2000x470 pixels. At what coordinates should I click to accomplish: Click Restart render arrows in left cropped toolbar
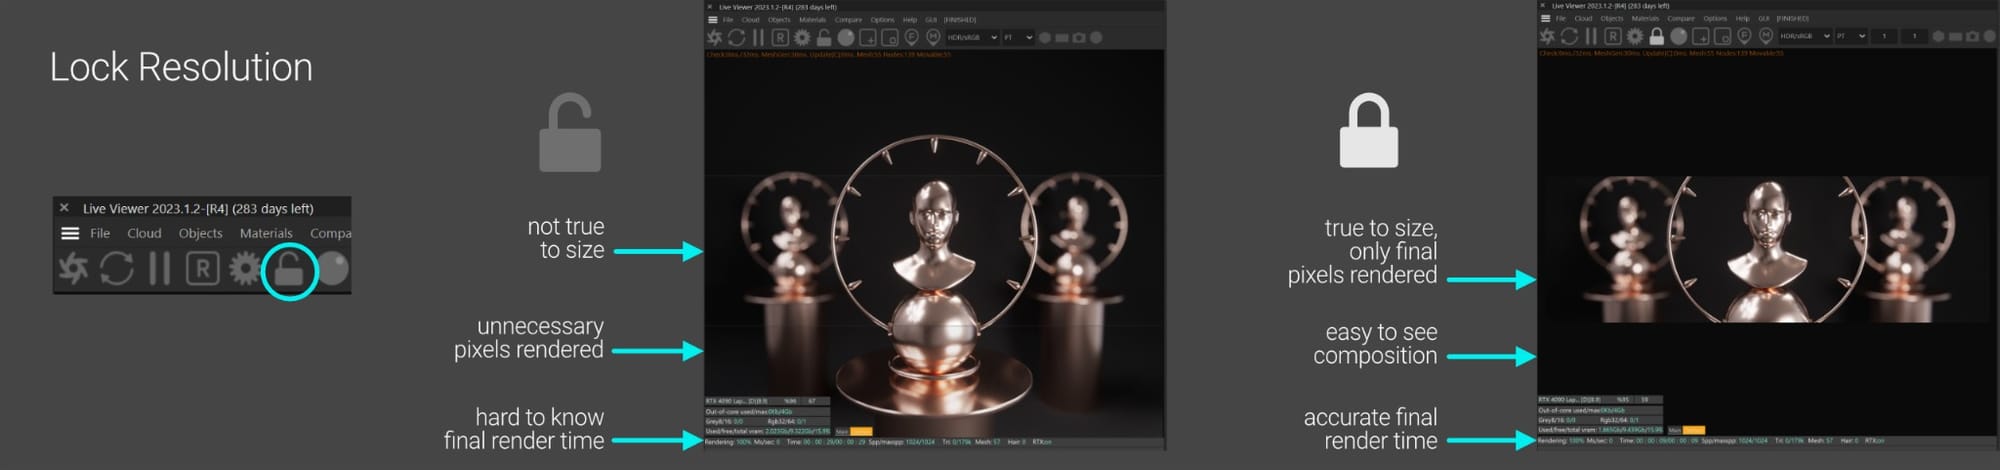click(116, 268)
